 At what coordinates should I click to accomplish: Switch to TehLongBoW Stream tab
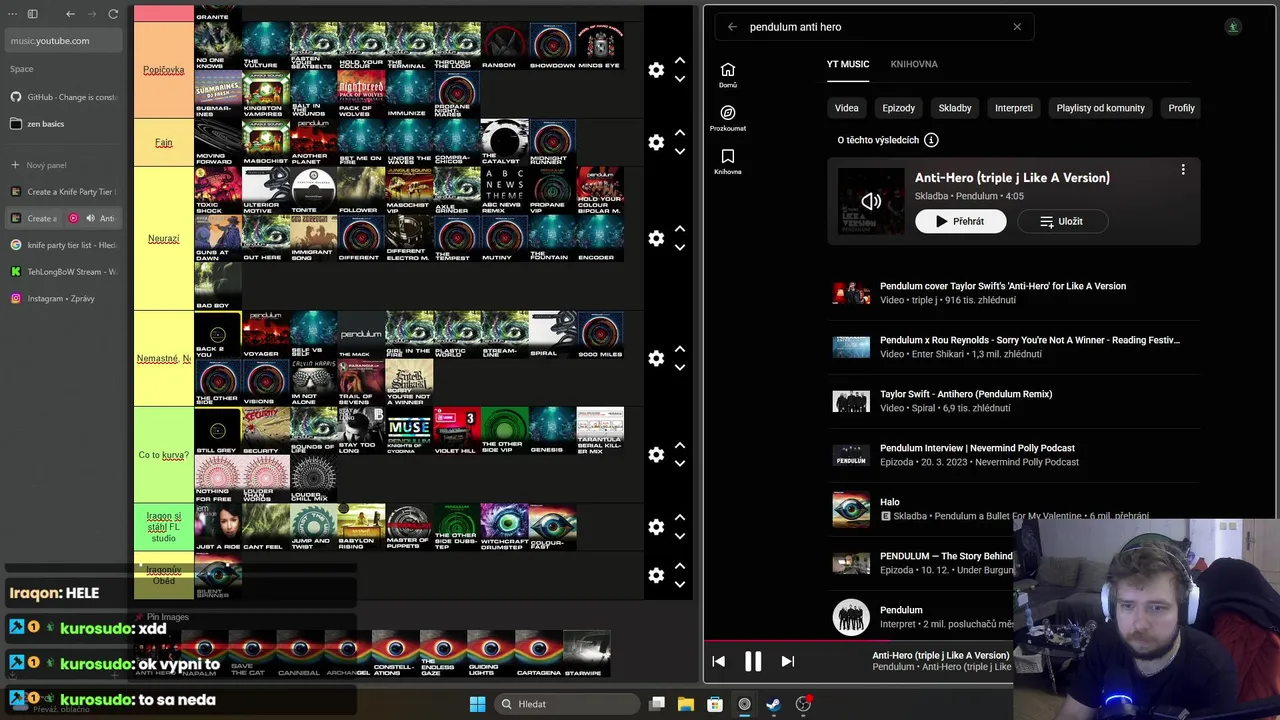[x=63, y=272]
